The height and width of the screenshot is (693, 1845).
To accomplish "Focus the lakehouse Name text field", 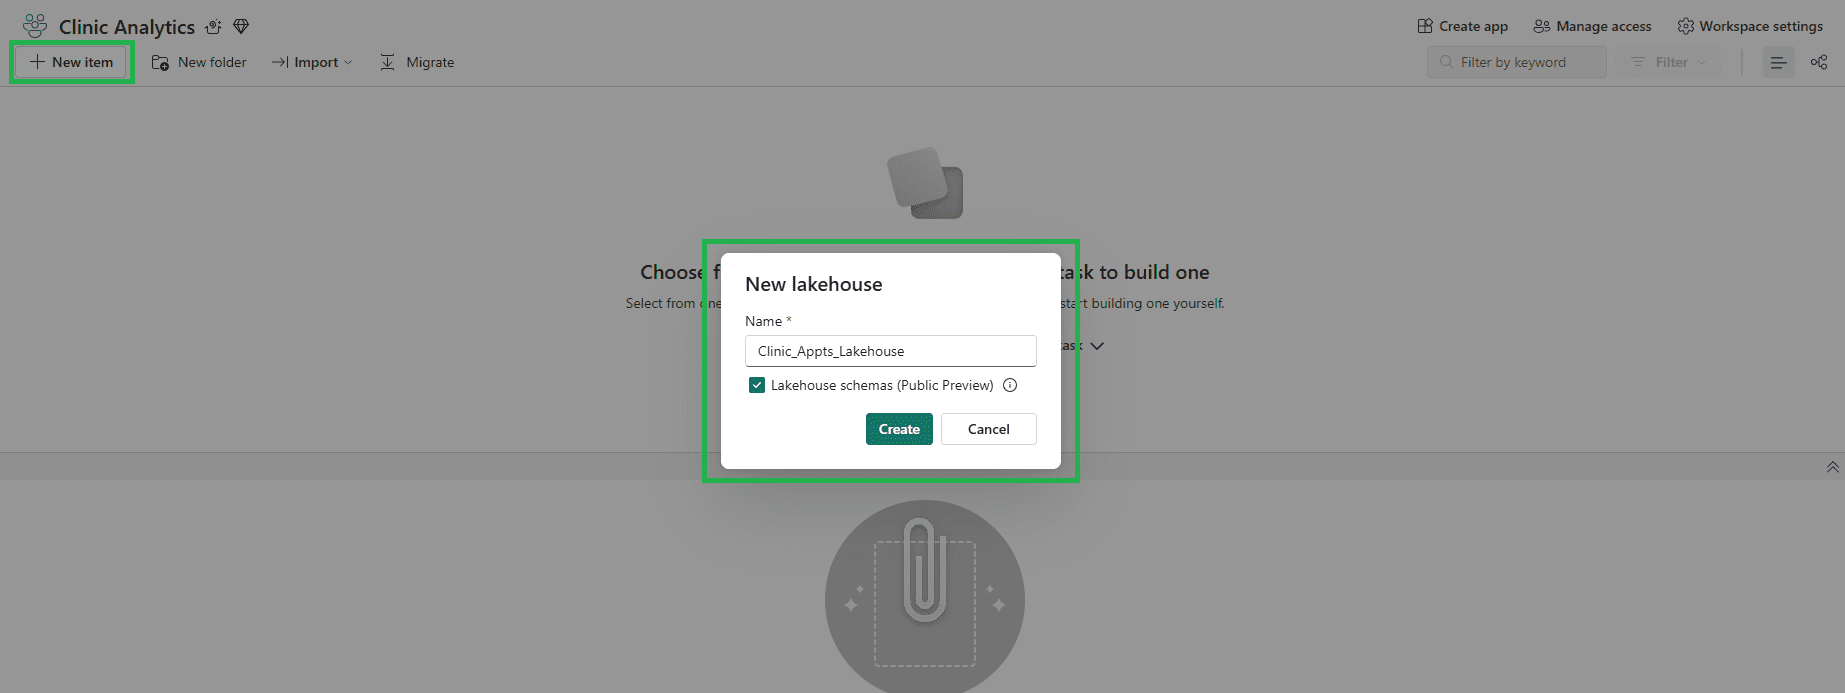I will [x=890, y=351].
